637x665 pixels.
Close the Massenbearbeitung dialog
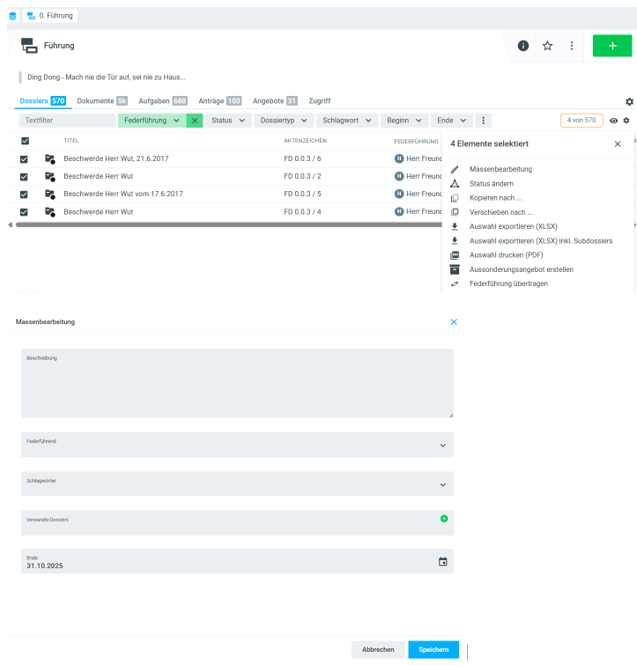tap(453, 322)
